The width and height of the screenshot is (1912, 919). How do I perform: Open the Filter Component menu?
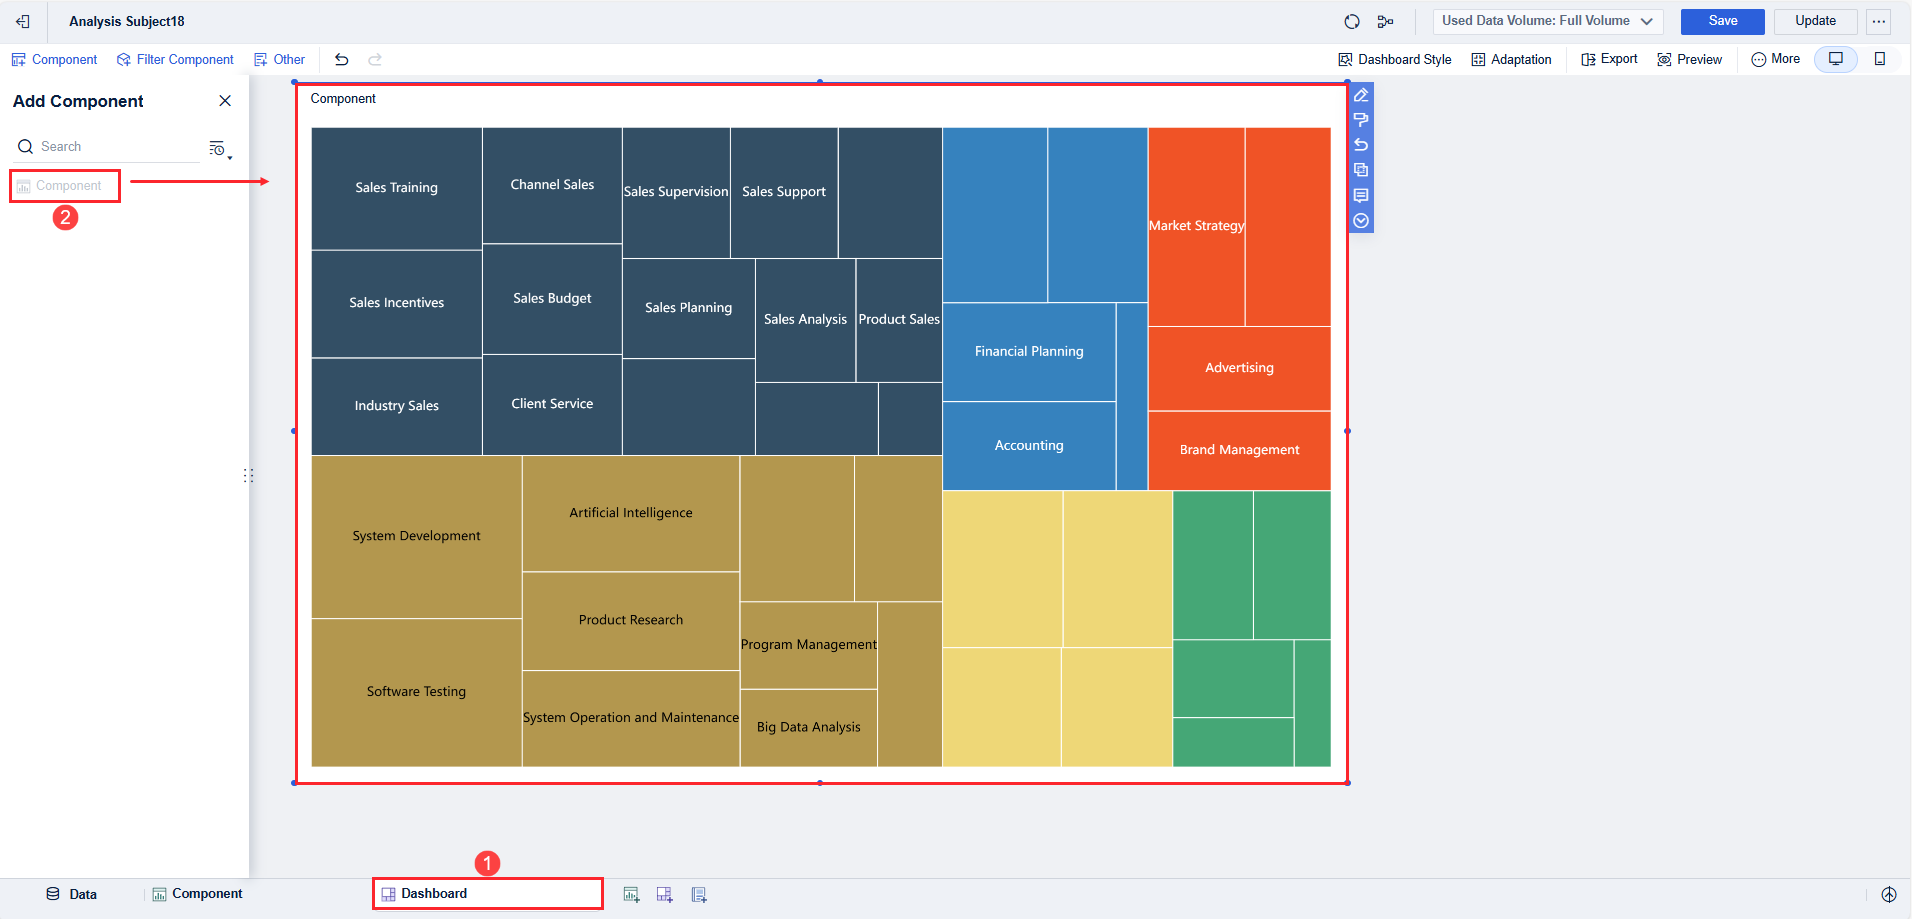[175, 60]
